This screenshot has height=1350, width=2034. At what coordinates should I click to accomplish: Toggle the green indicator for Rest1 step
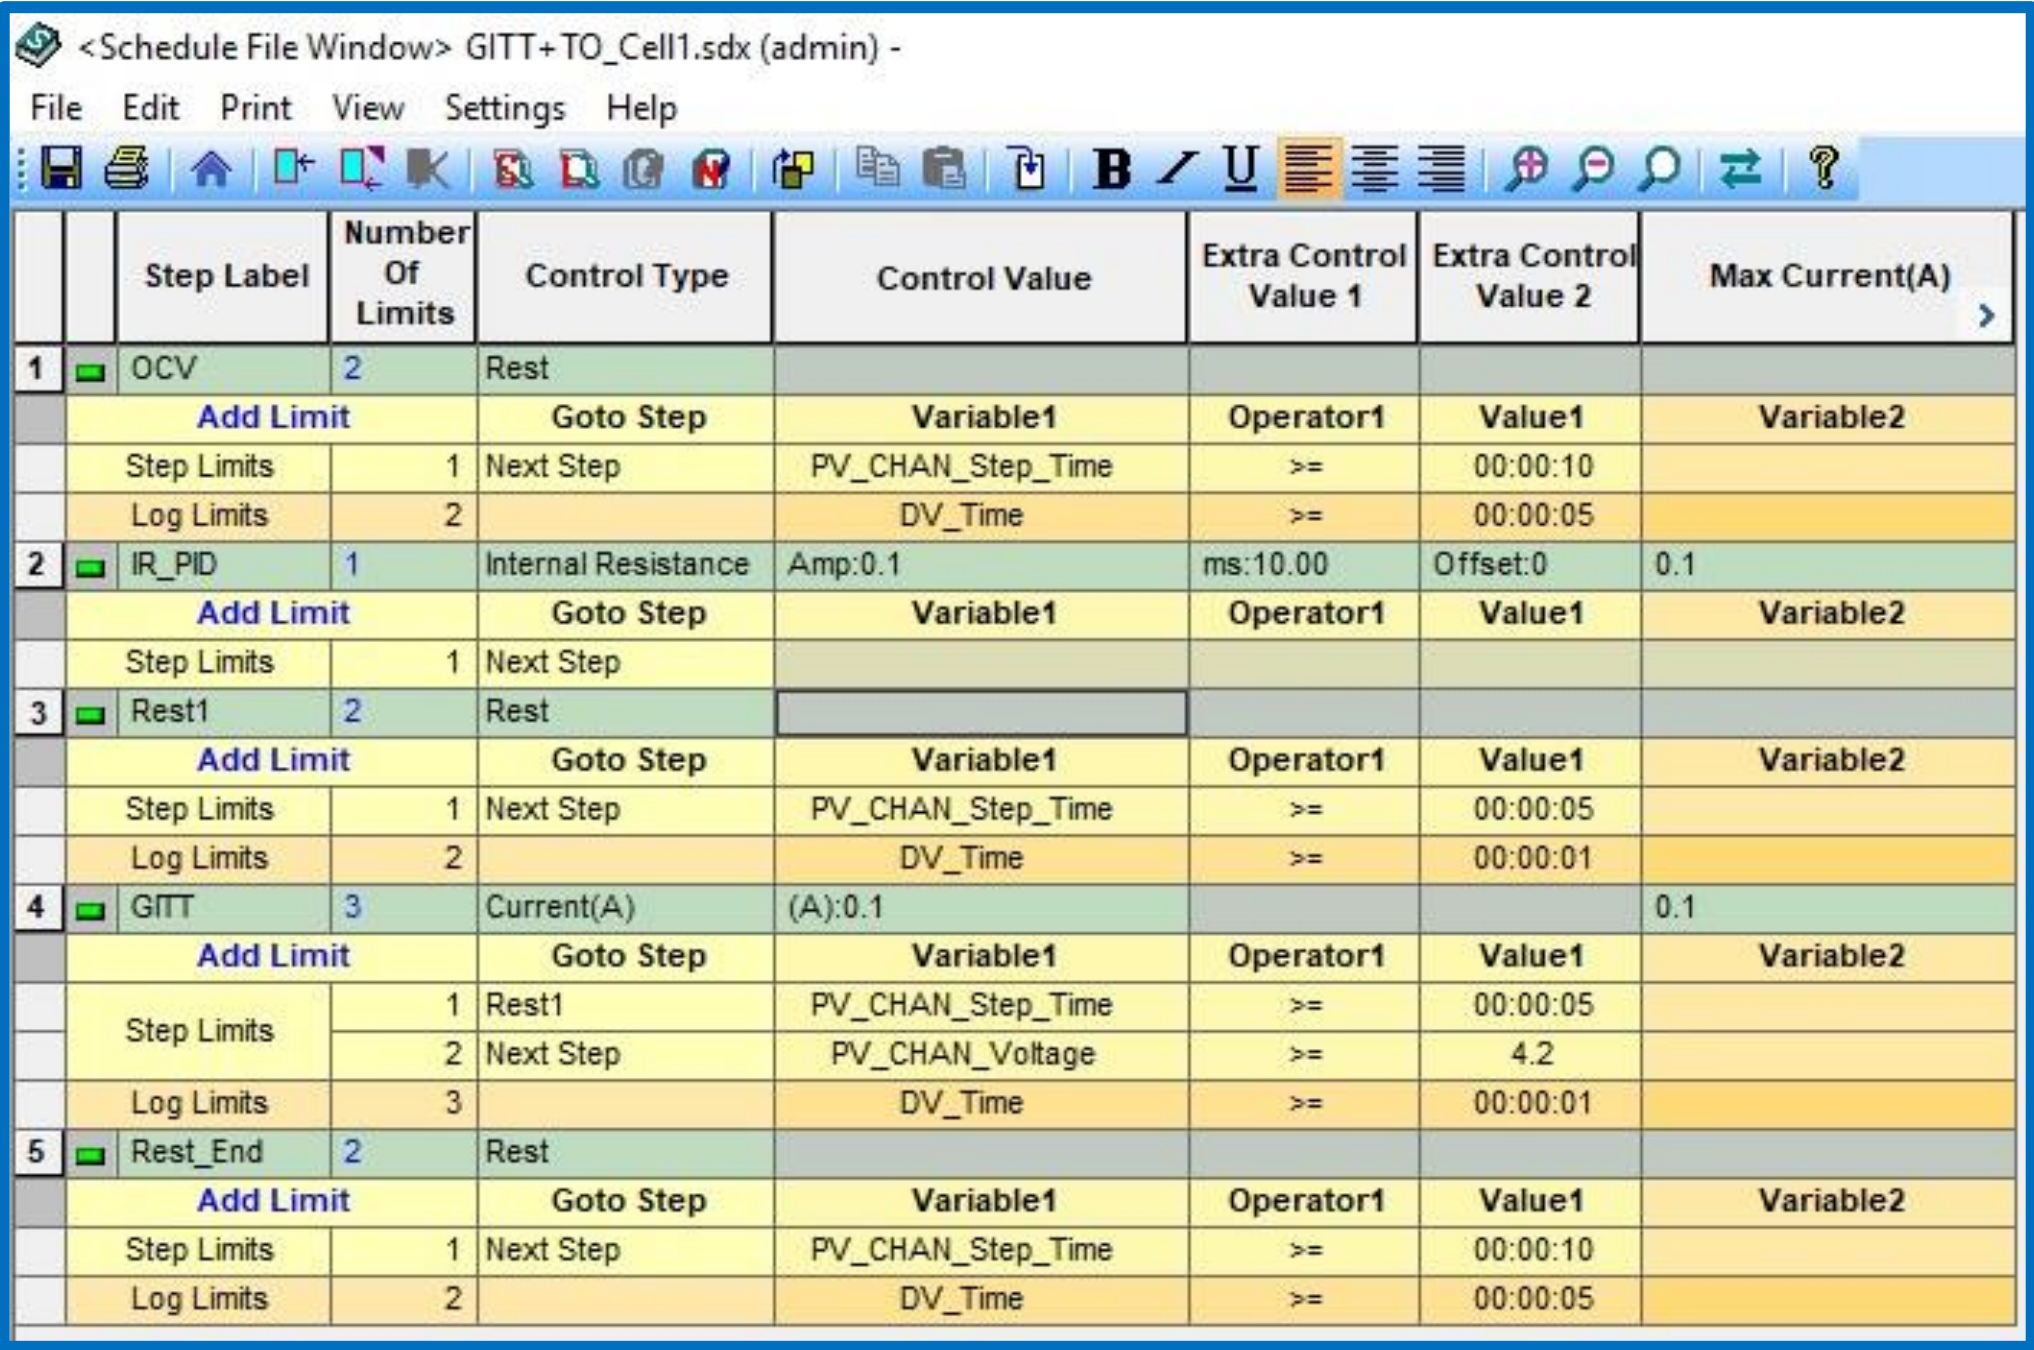tap(90, 715)
